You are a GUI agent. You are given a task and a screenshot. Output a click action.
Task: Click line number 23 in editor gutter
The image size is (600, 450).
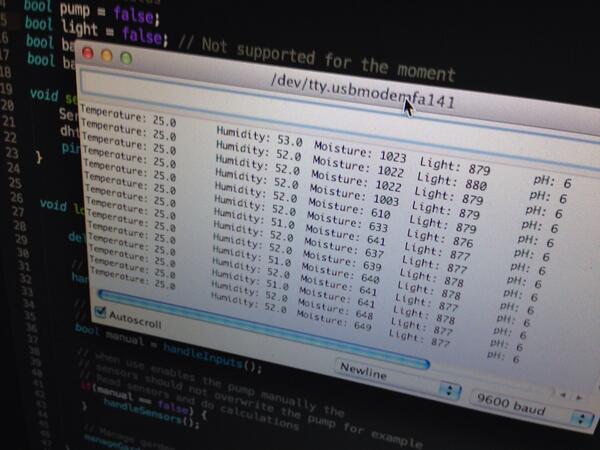pos(12,153)
